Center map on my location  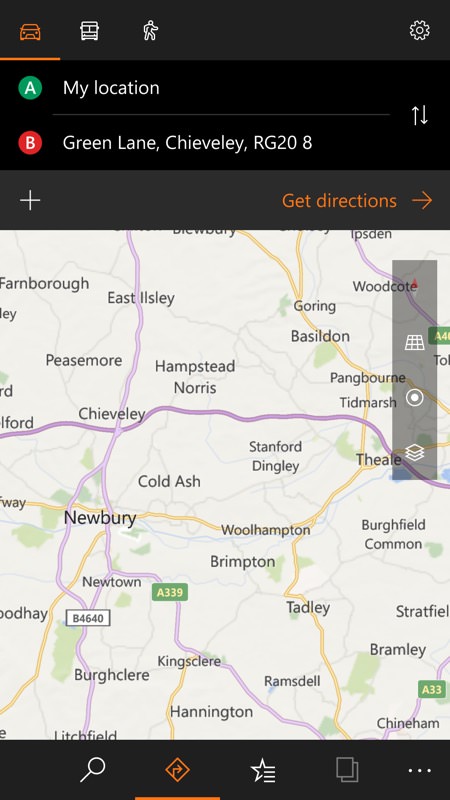tap(415, 397)
